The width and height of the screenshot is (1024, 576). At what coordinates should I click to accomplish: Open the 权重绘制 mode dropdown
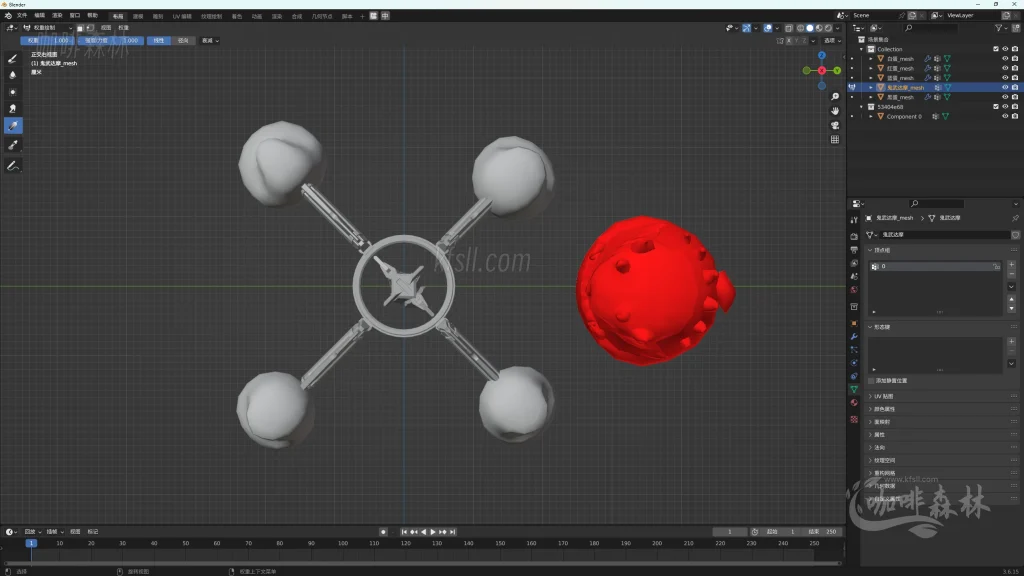(x=48, y=28)
